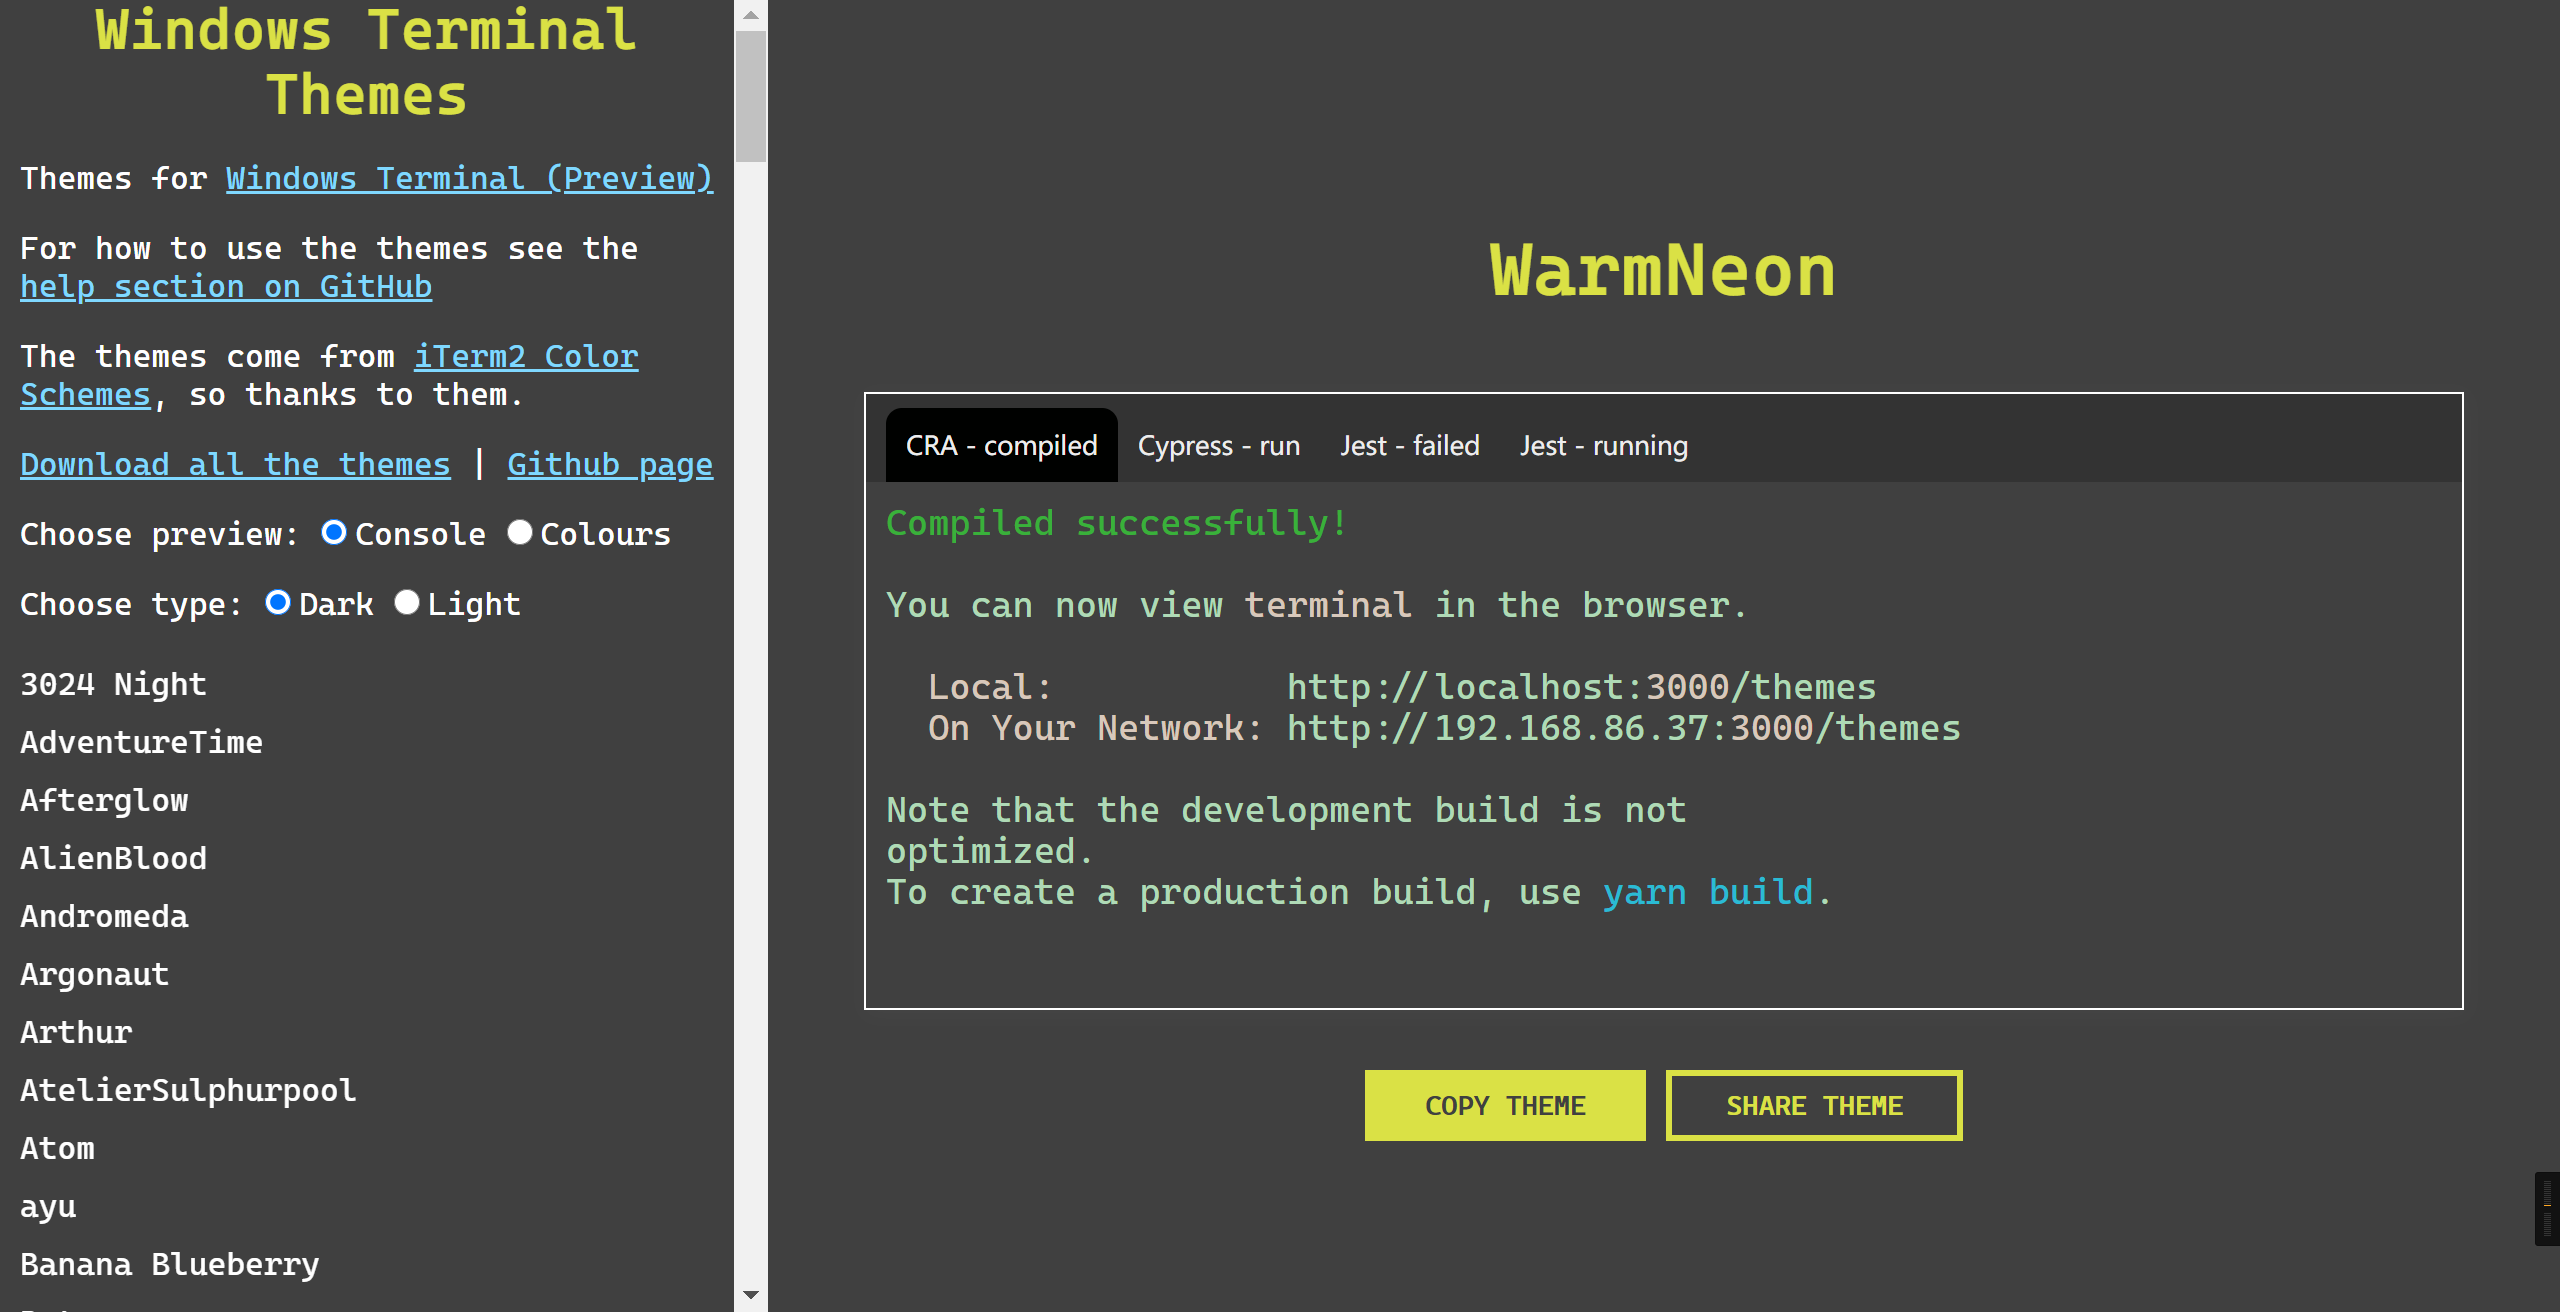
Task: Visit the Github page link
Action: tap(610, 465)
